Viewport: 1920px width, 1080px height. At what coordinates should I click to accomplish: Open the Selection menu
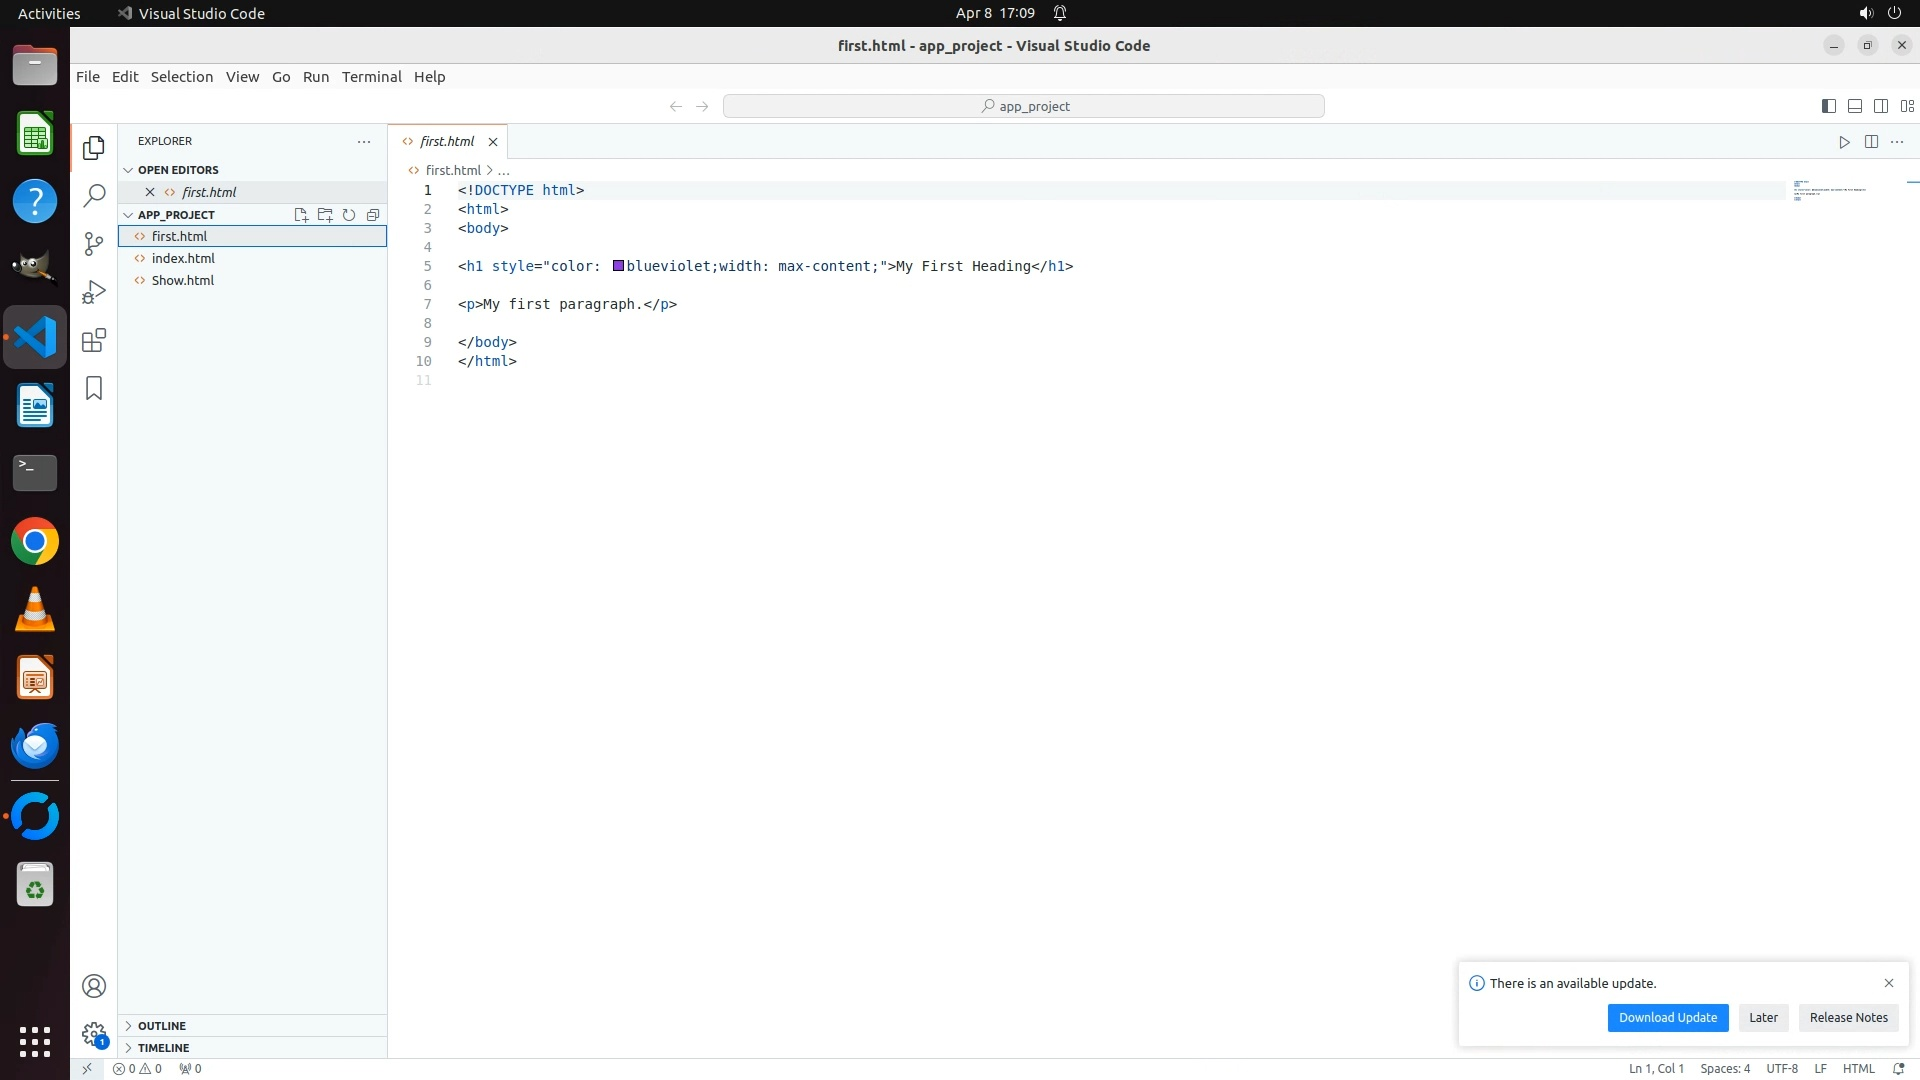(181, 77)
